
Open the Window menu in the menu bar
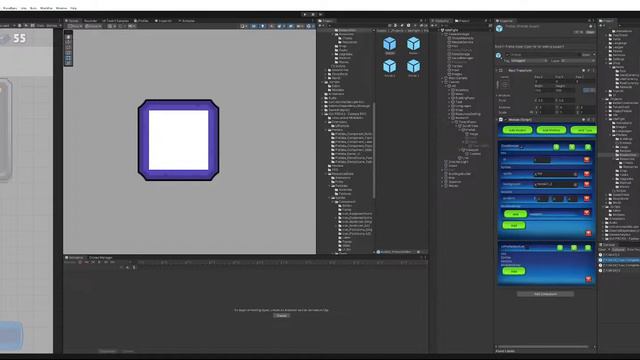61,8
